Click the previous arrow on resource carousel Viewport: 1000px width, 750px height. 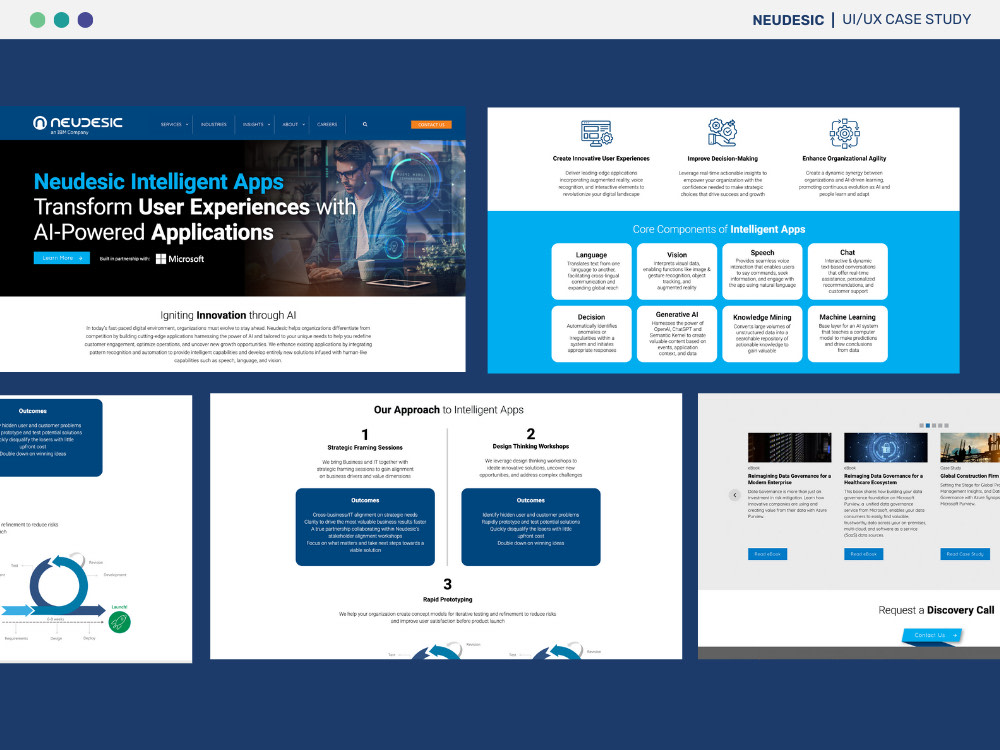(735, 495)
